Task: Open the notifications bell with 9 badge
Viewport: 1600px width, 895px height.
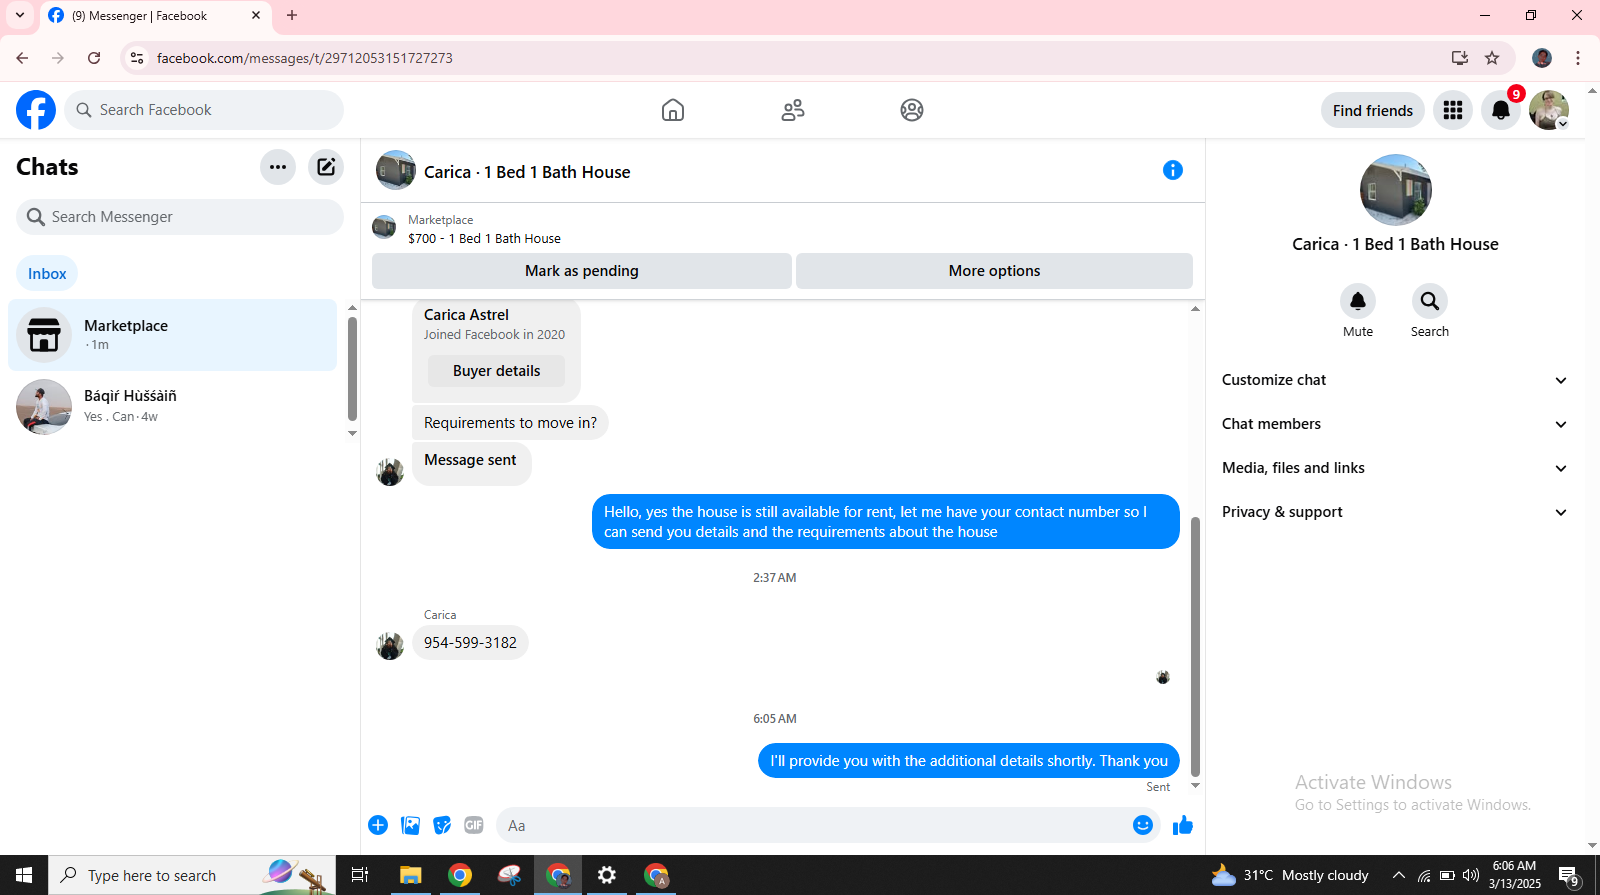Action: tap(1501, 110)
